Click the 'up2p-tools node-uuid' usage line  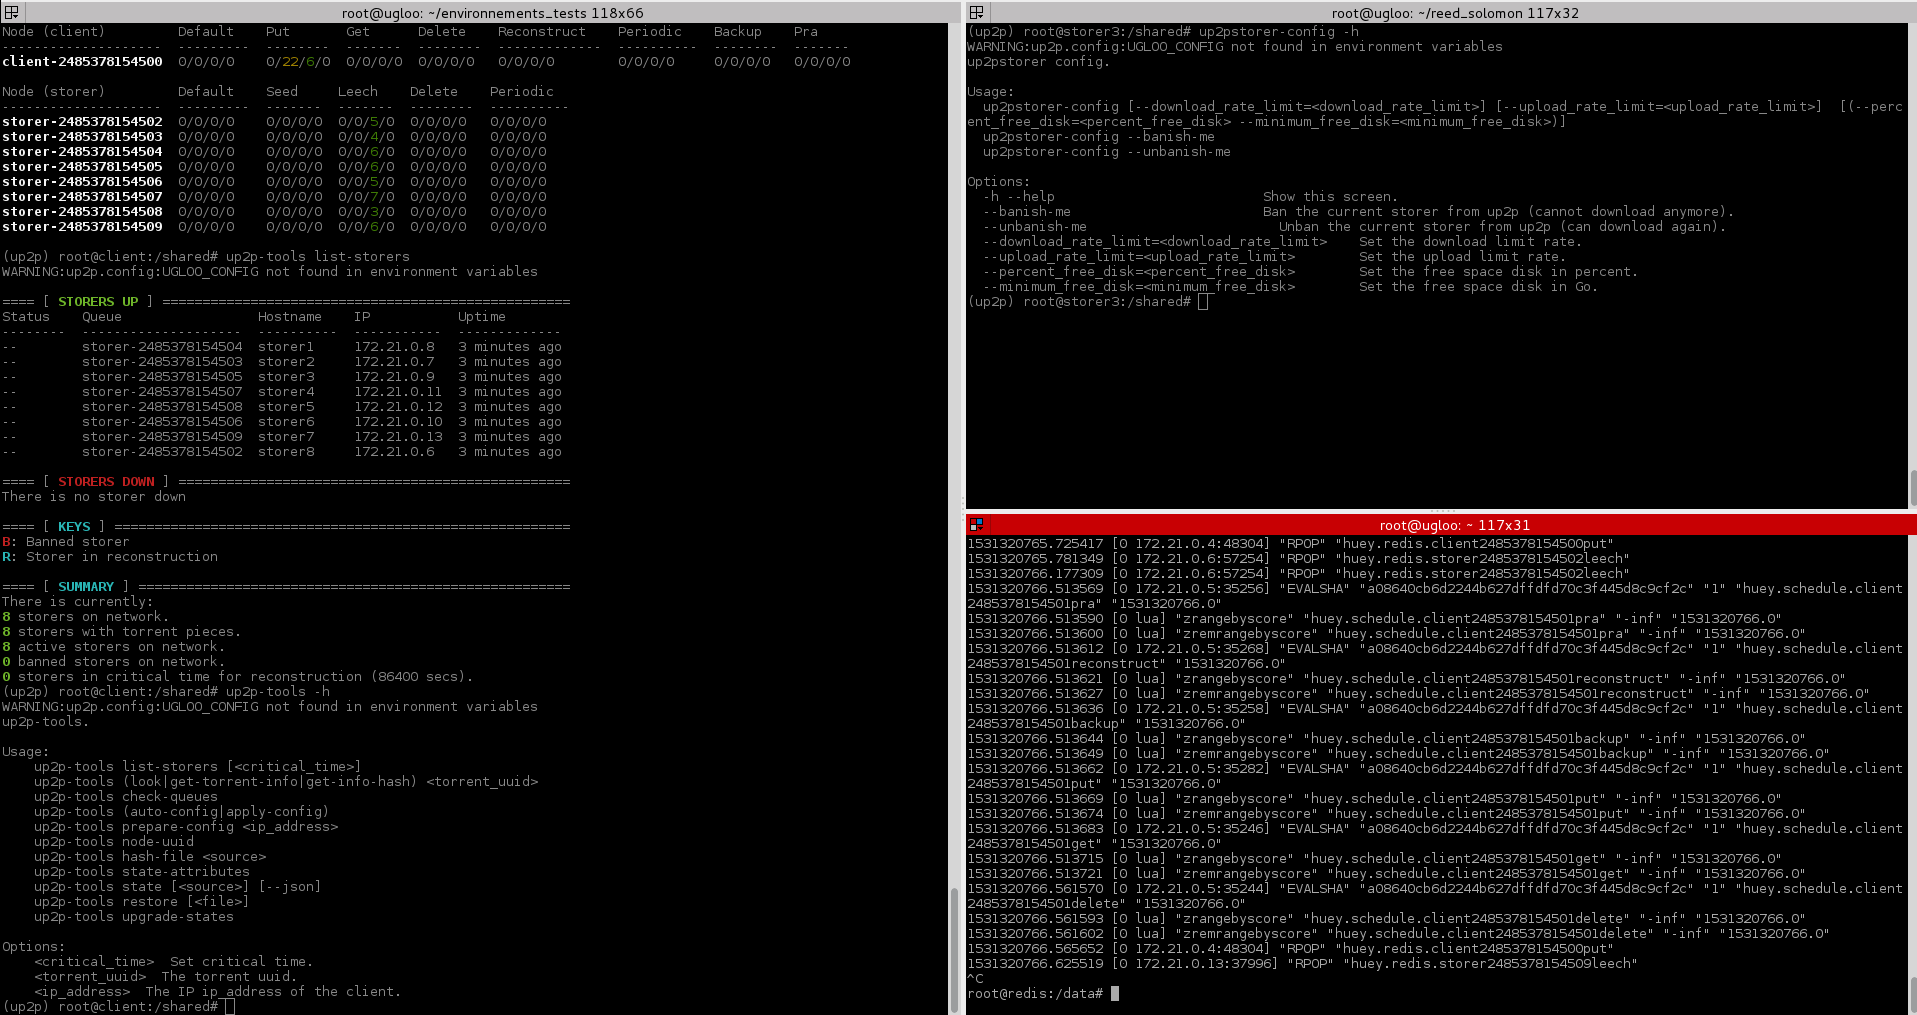click(114, 842)
